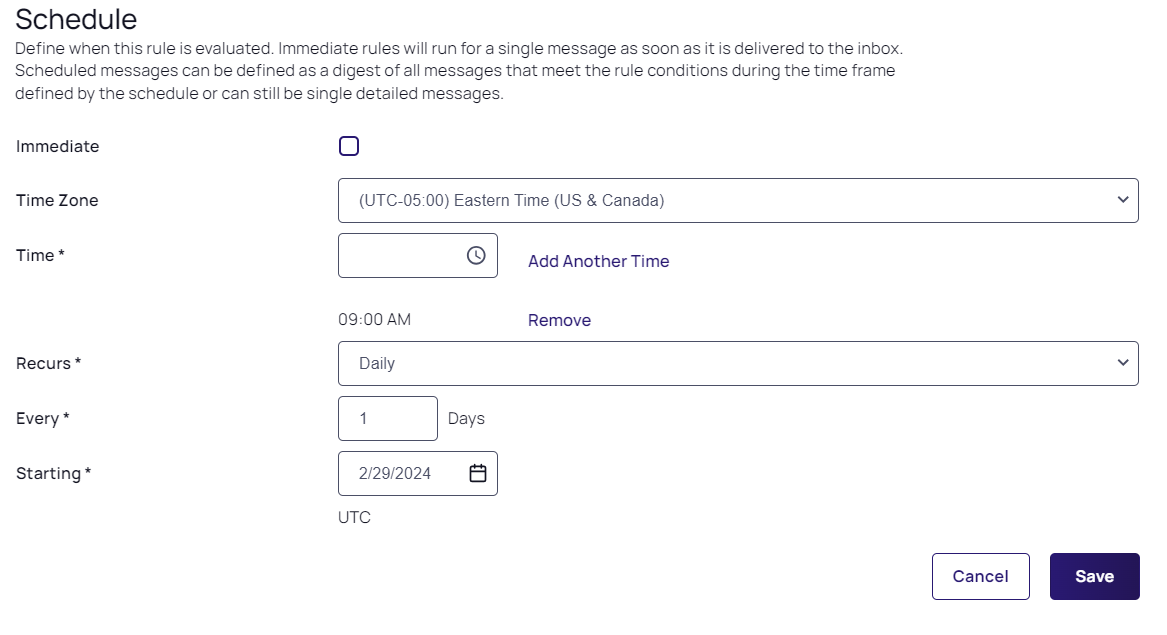The width and height of the screenshot is (1167, 635).
Task: Focus the Every days number field
Action: [387, 419]
